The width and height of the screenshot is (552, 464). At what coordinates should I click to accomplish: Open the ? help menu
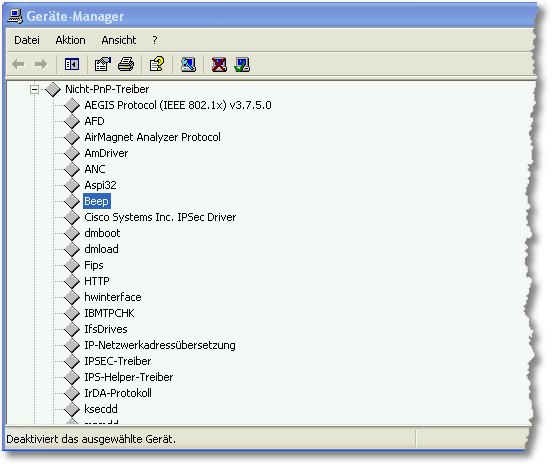(155, 40)
